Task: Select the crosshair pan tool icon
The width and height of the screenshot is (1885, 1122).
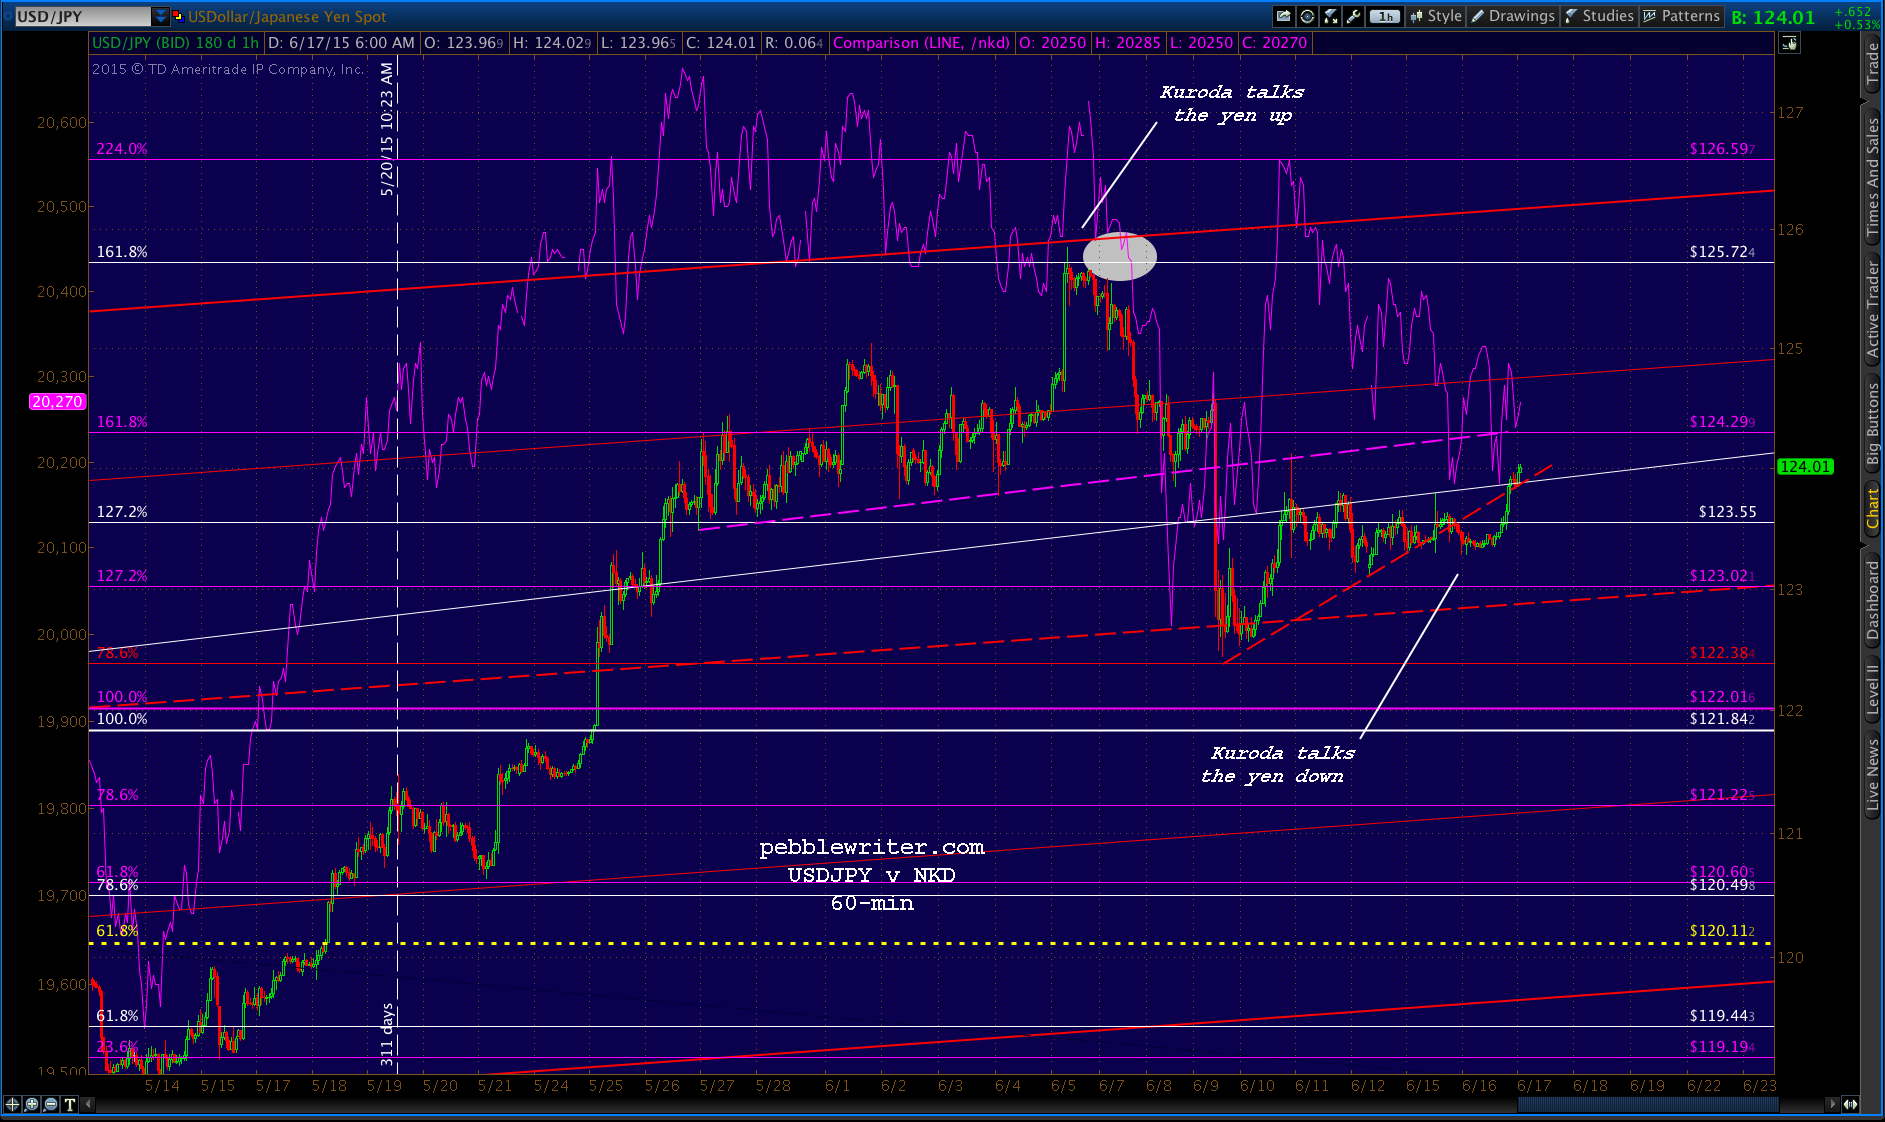Action: pos(12,1104)
